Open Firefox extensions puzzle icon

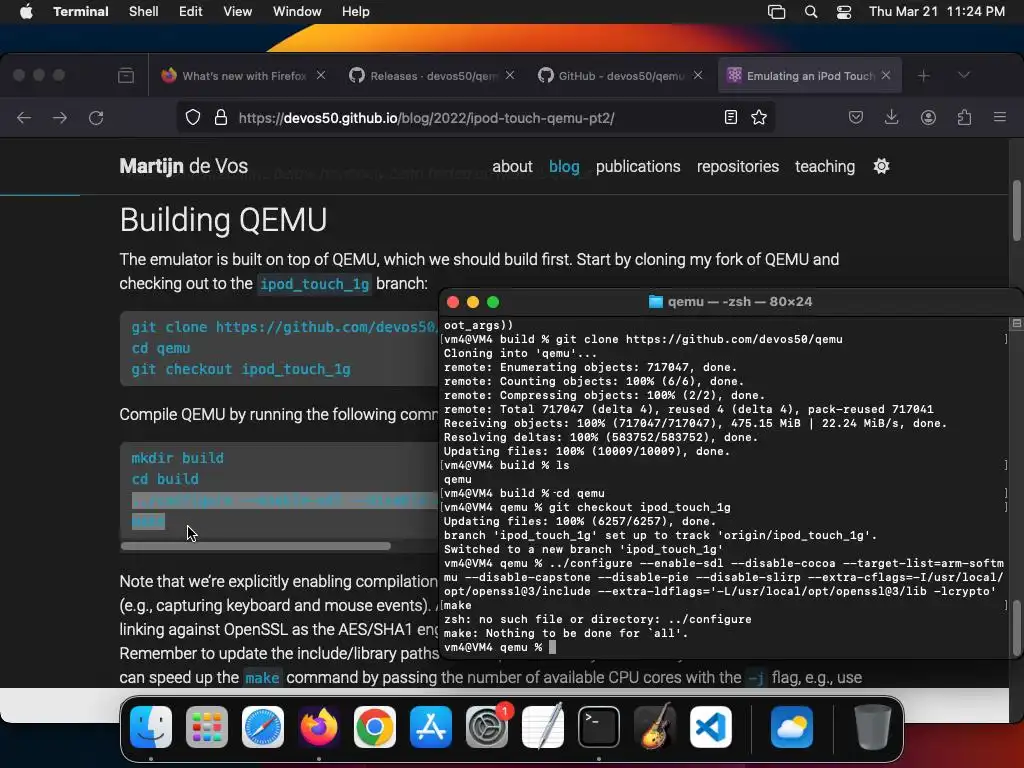(x=964, y=118)
